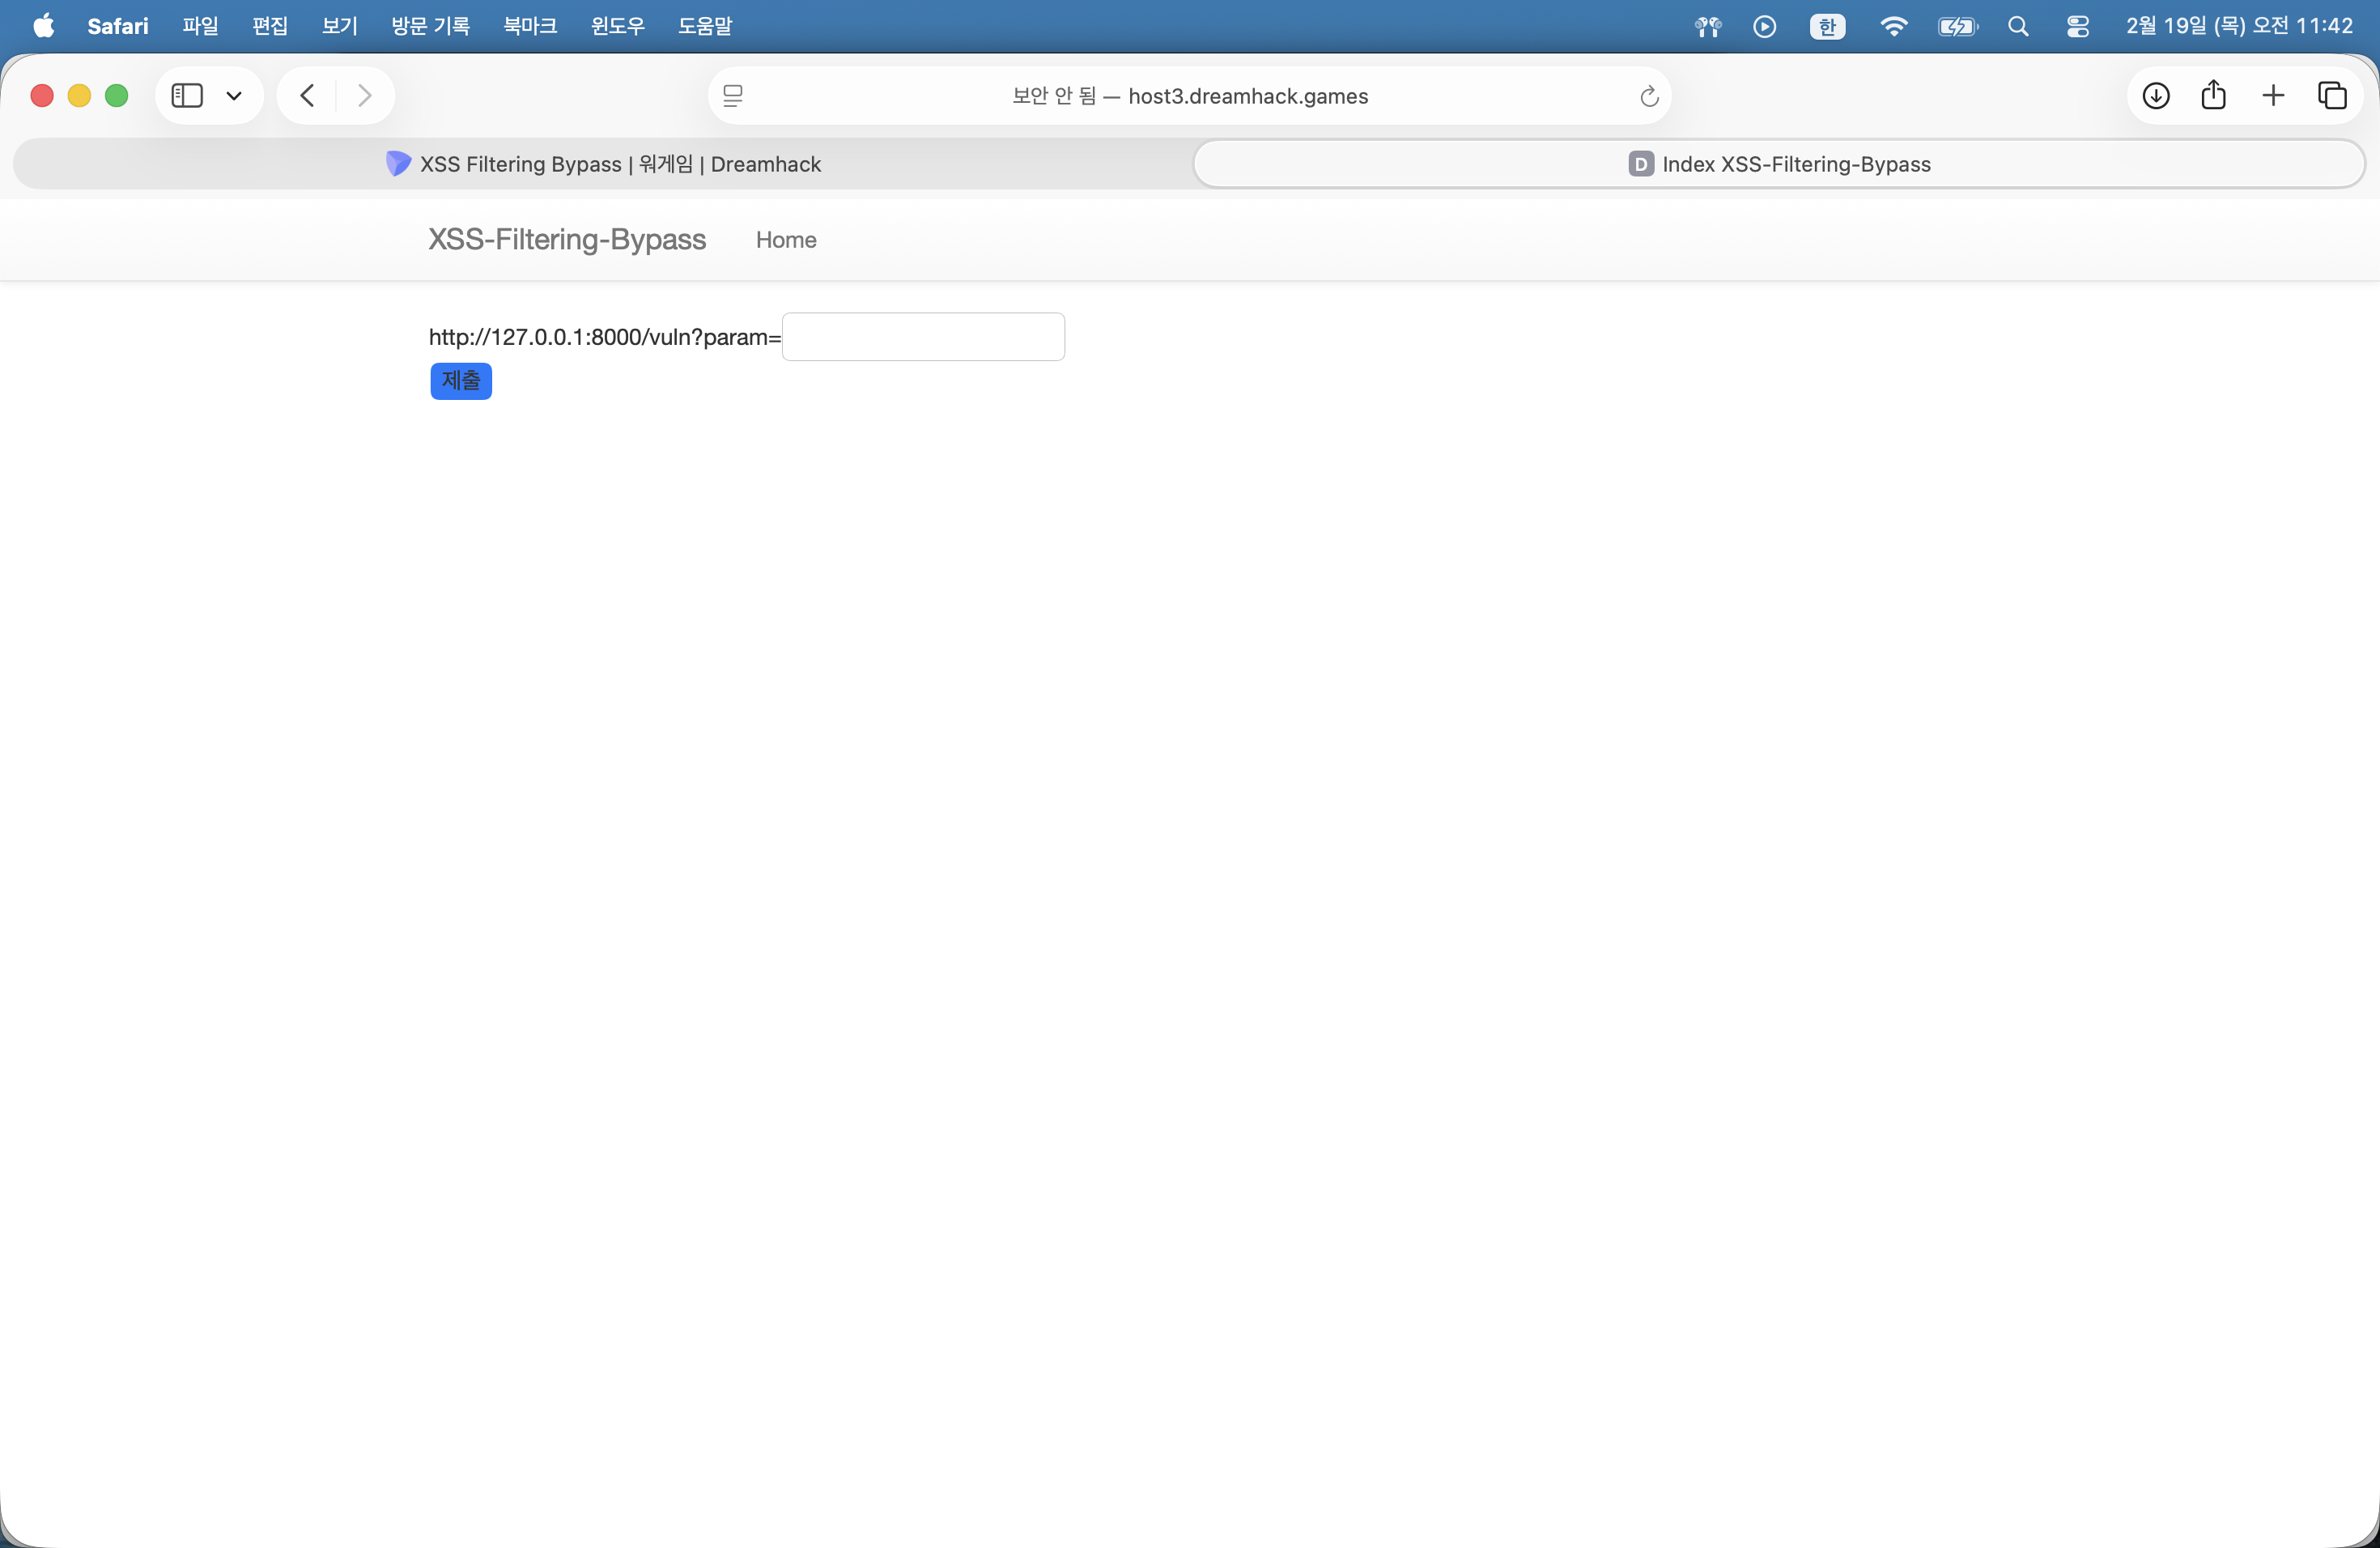2380x1548 pixels.
Task: Toggle Korean input source in the menu bar
Action: click(x=1827, y=27)
